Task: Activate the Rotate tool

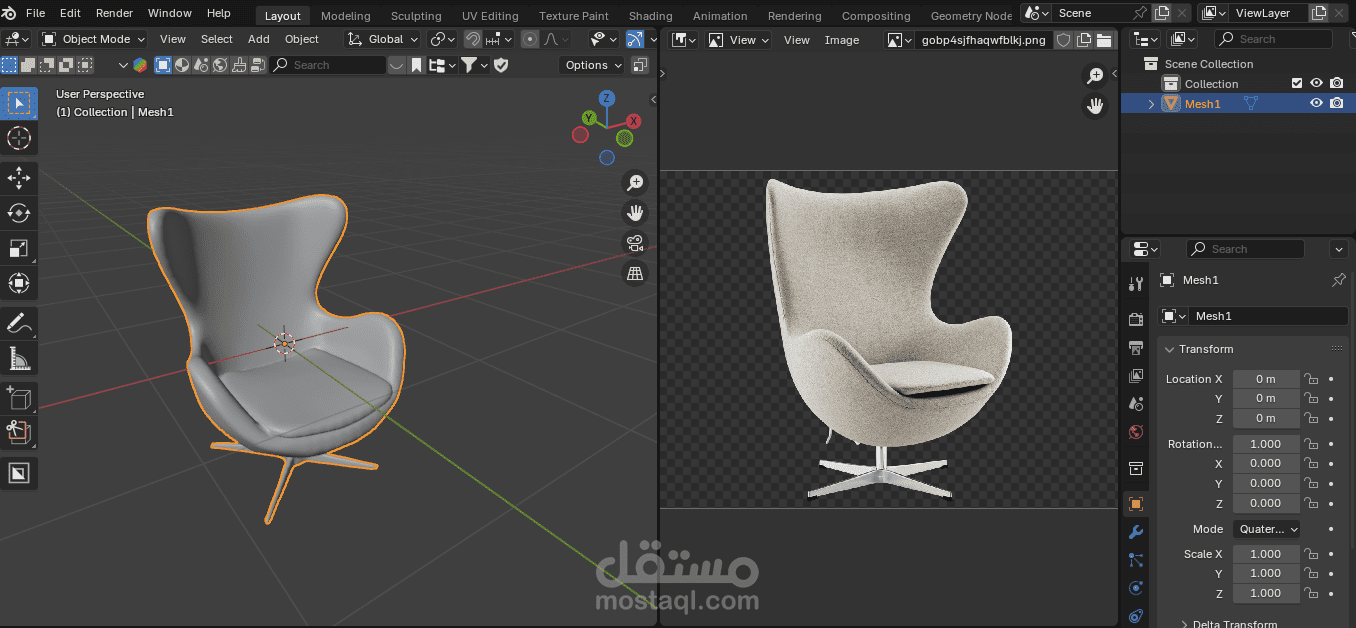Action: tap(19, 213)
